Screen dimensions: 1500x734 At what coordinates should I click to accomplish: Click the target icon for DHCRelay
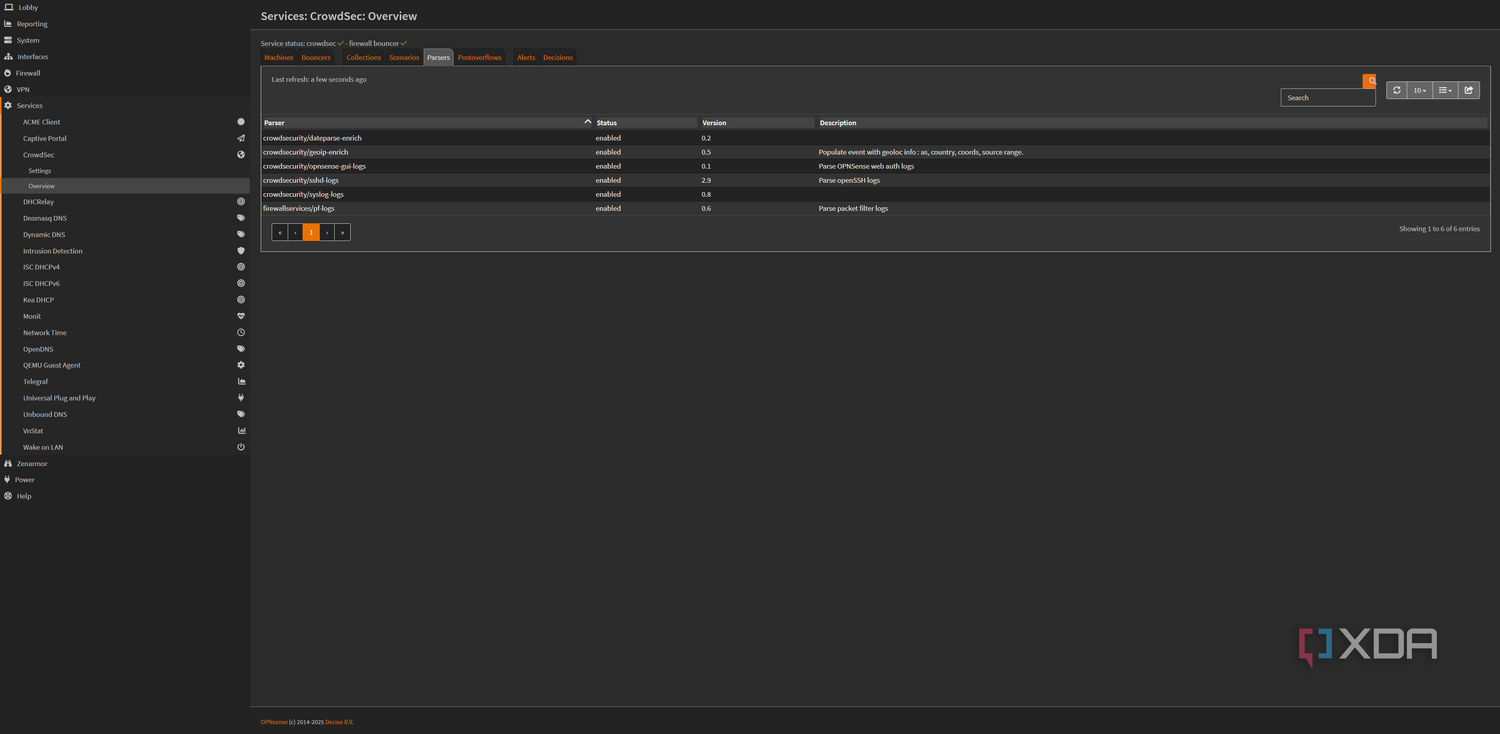(241, 202)
